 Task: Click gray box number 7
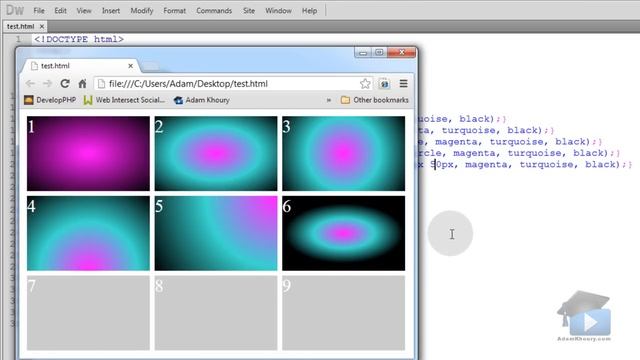88,313
